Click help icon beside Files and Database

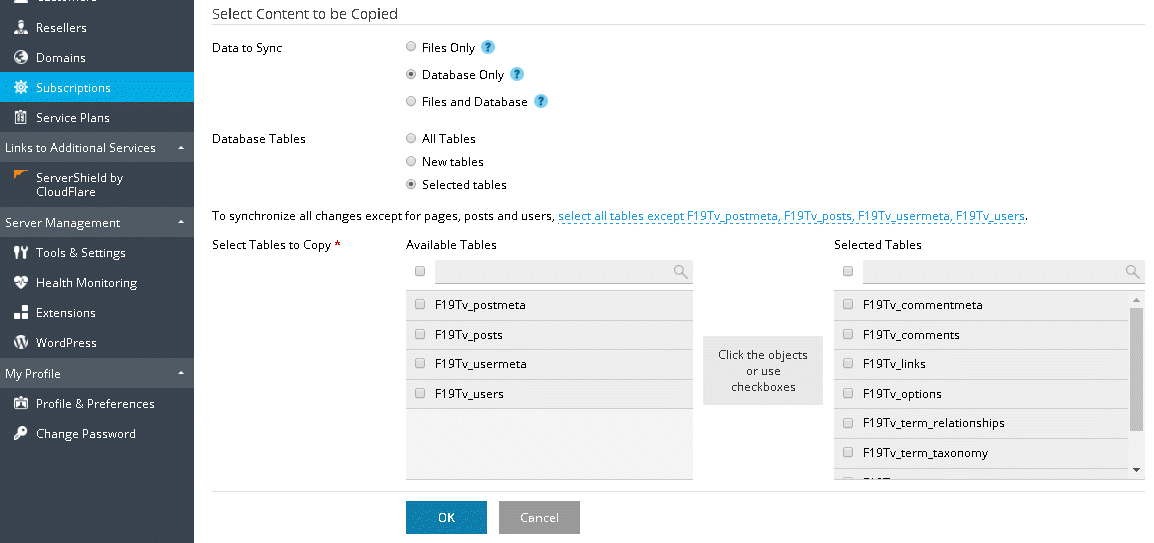[x=540, y=101]
